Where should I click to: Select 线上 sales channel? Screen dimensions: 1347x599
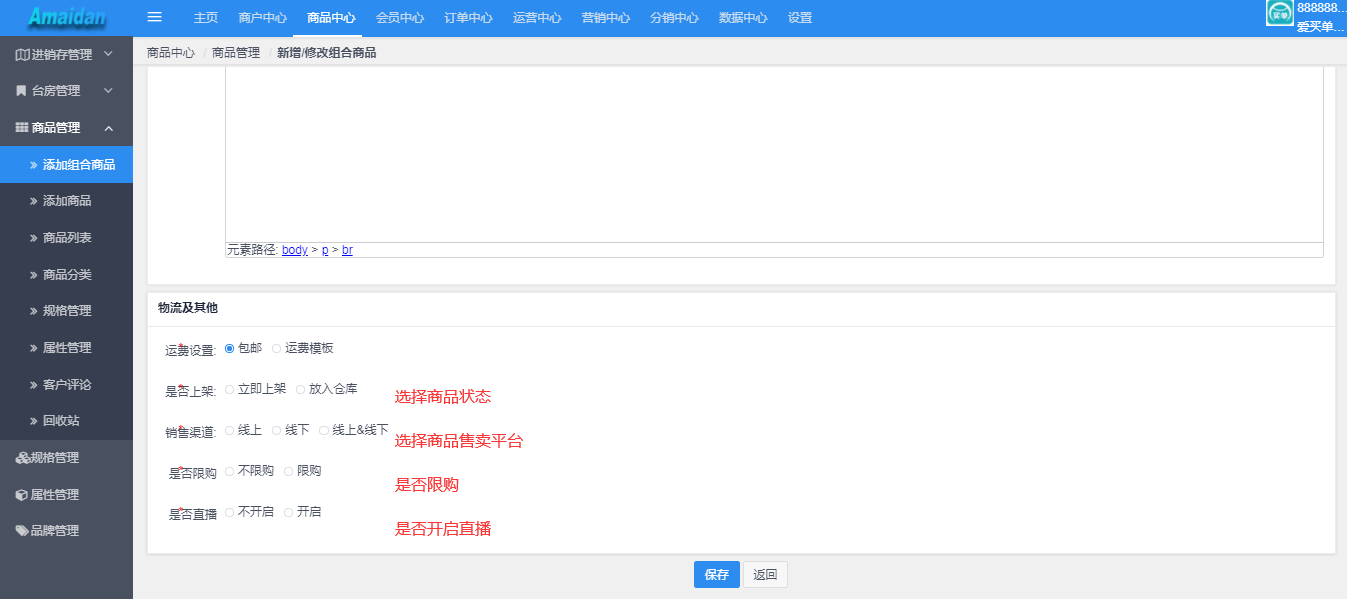coord(230,430)
